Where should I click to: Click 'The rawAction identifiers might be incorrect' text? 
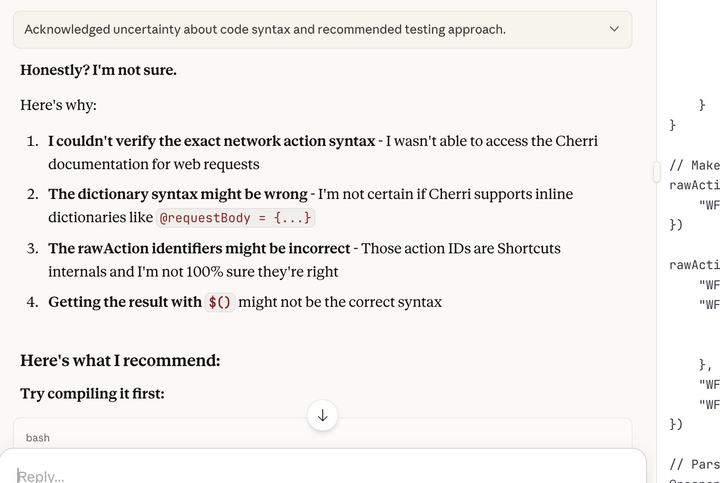[x=199, y=248]
